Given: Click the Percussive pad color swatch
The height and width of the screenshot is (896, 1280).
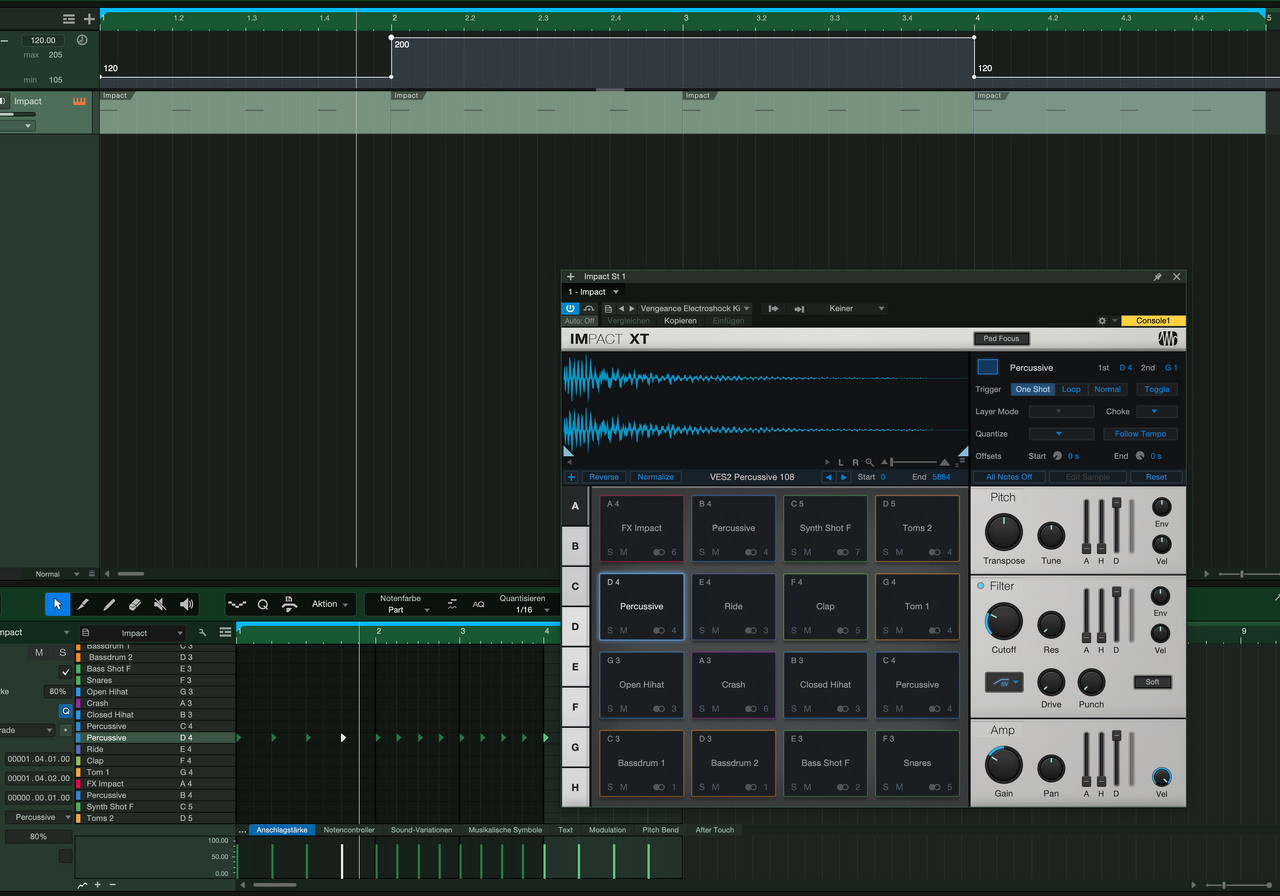Looking at the screenshot, I should pyautogui.click(x=987, y=367).
